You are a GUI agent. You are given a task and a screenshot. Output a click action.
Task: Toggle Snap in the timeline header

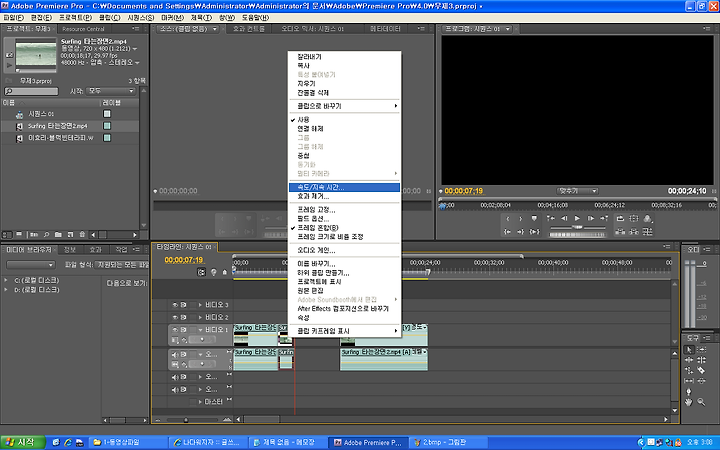(x=201, y=272)
